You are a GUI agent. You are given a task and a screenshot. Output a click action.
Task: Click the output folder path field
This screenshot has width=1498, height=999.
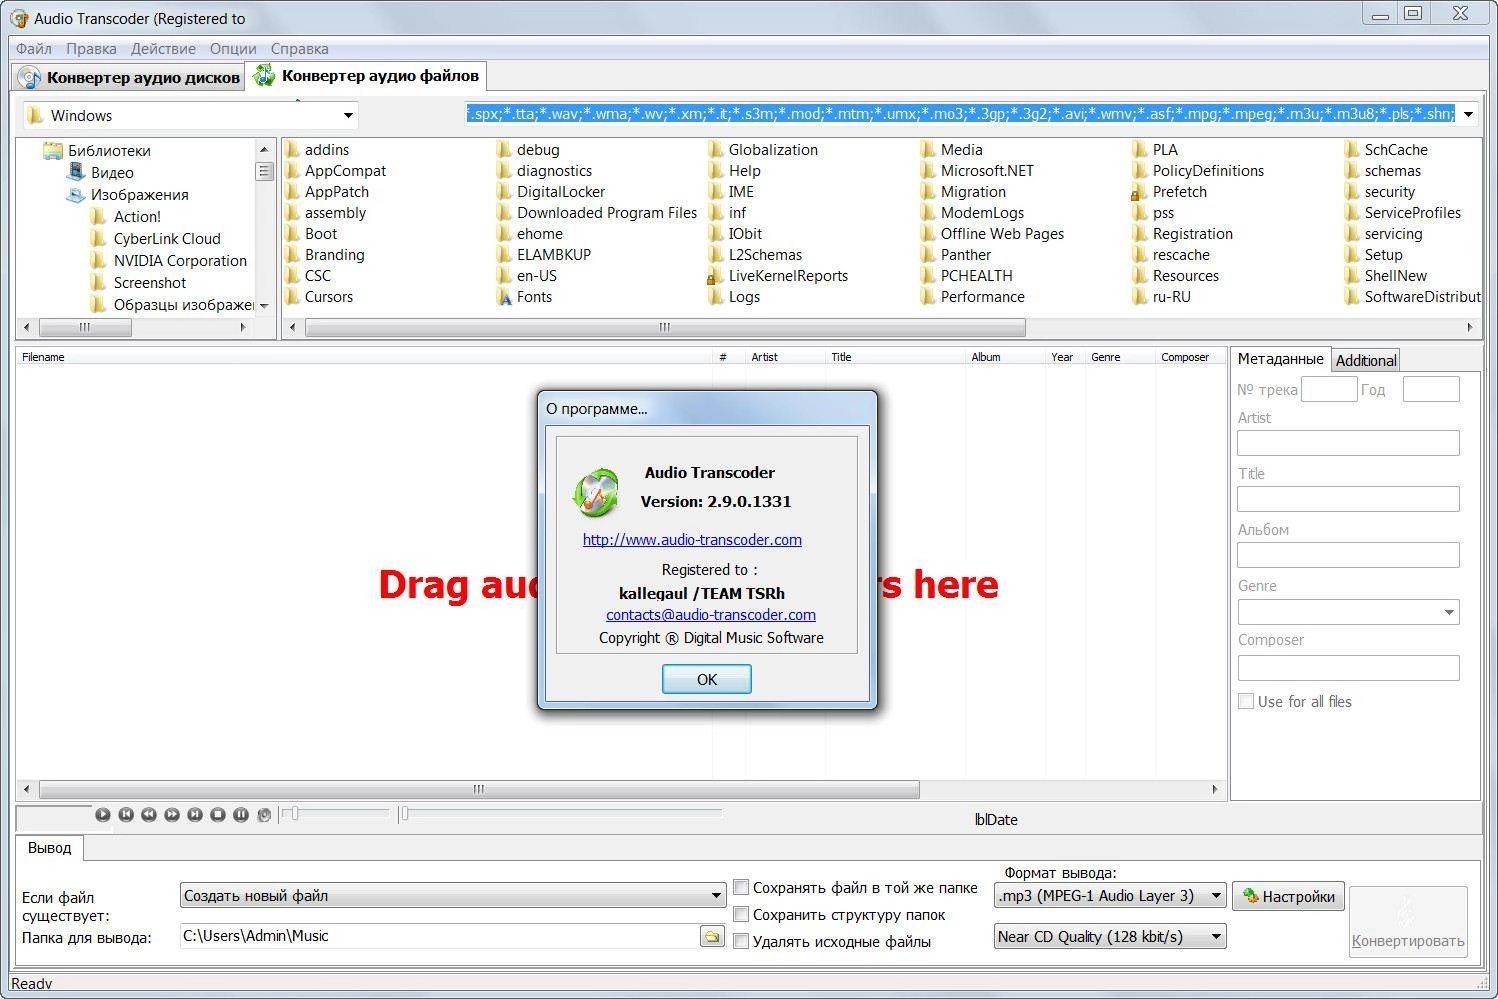(x=438, y=937)
